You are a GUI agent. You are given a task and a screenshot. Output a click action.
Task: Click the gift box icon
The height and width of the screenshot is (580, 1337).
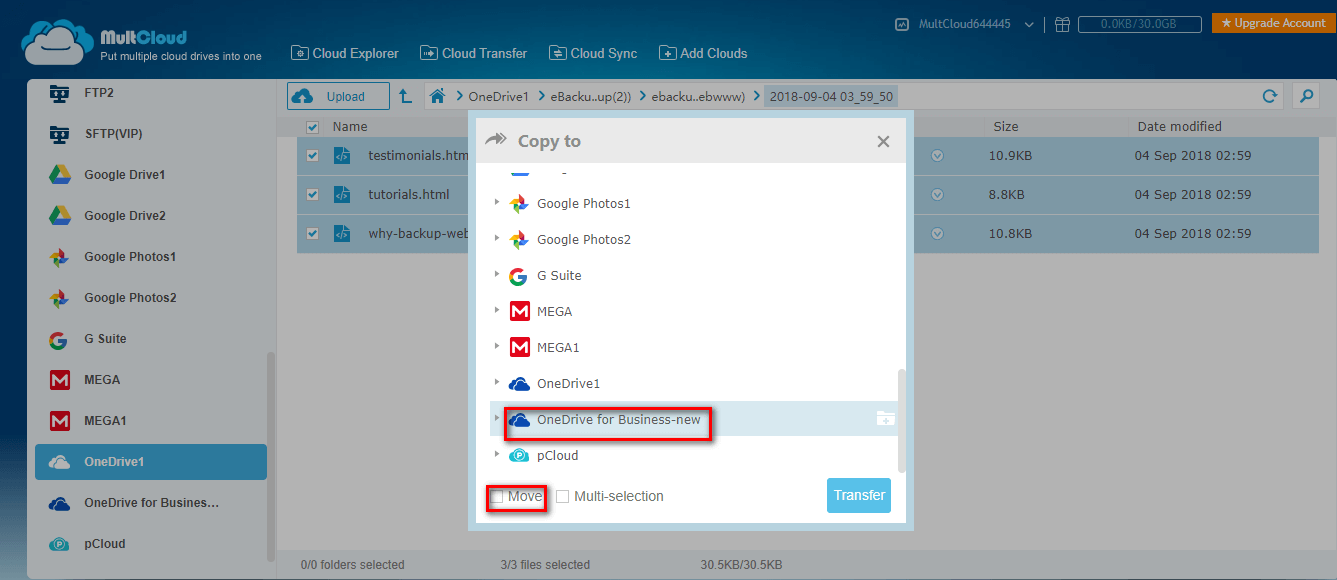coord(1062,24)
